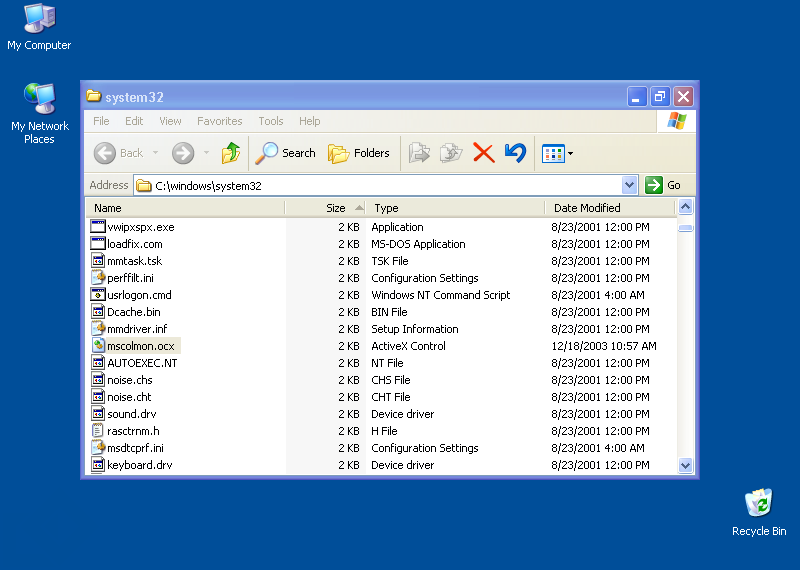Select the vwipxspx.exe file icon
Screen dimensions: 800x570
click(98, 227)
